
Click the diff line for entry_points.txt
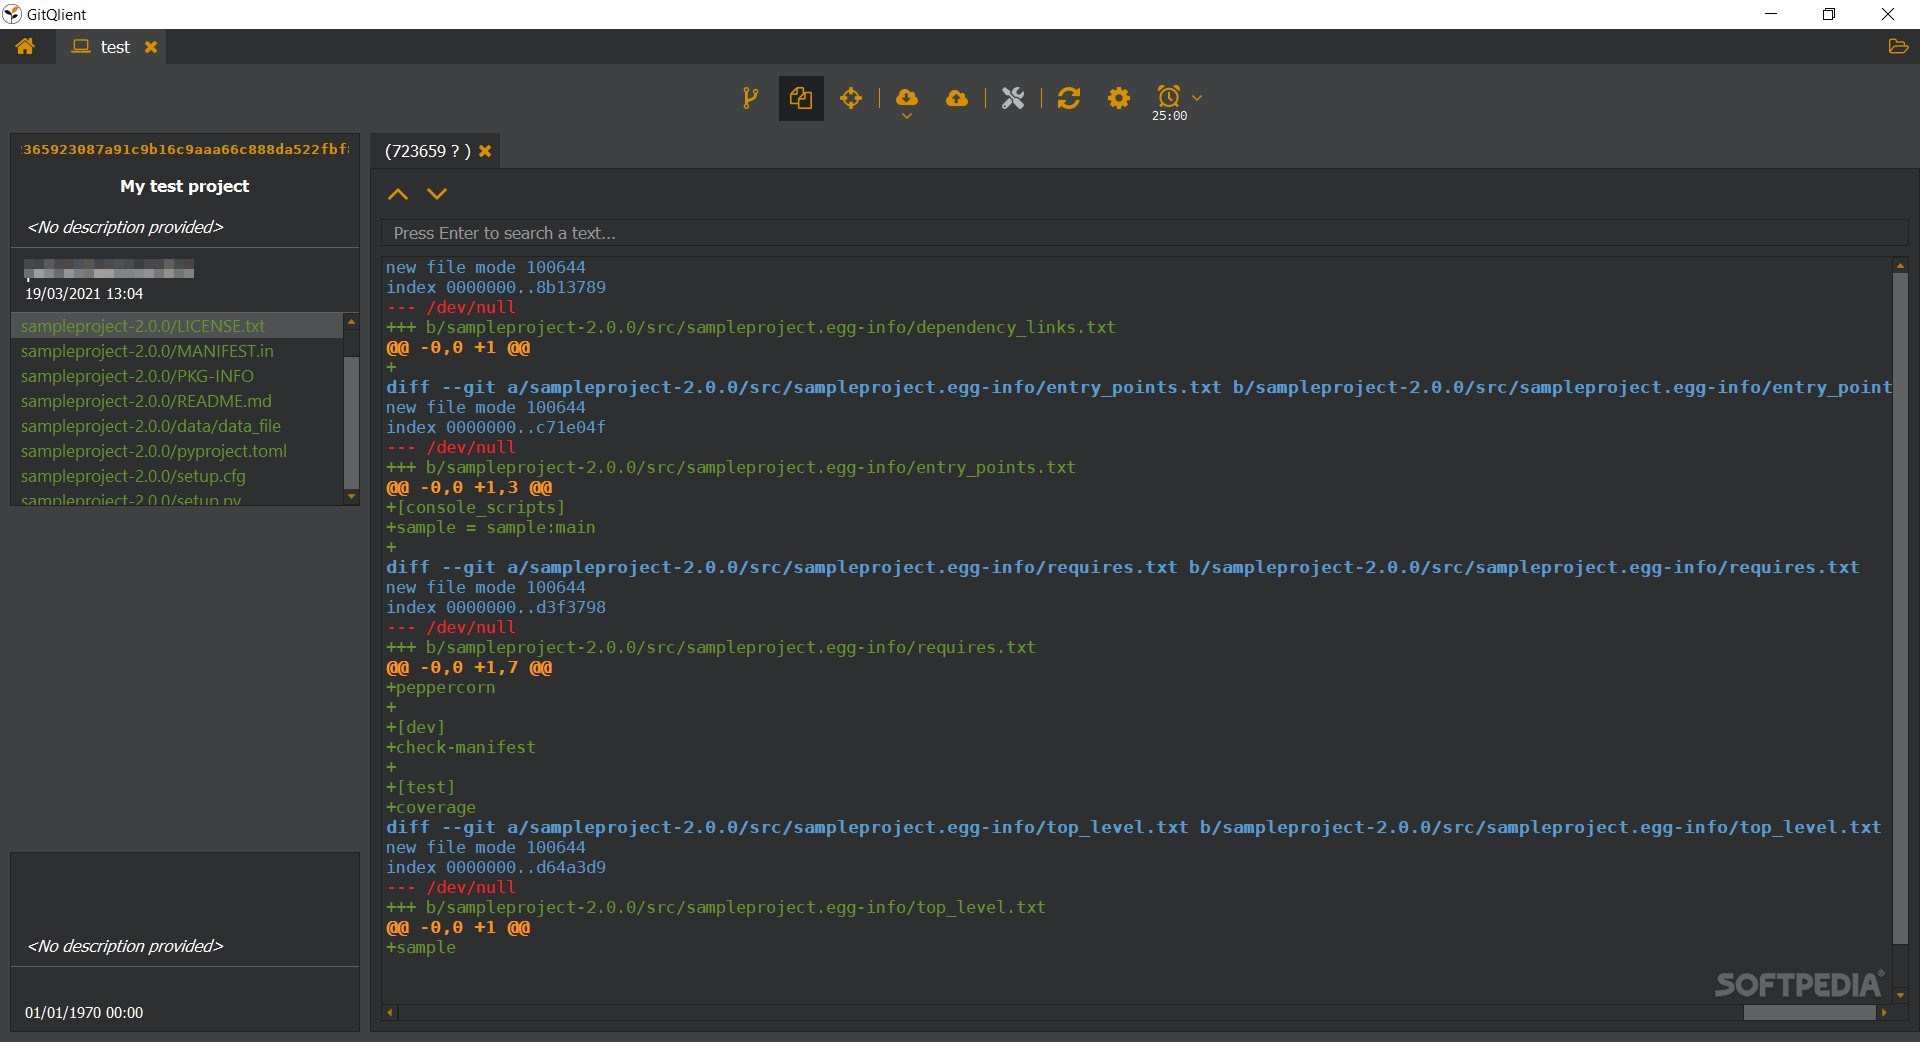pos(1139,387)
